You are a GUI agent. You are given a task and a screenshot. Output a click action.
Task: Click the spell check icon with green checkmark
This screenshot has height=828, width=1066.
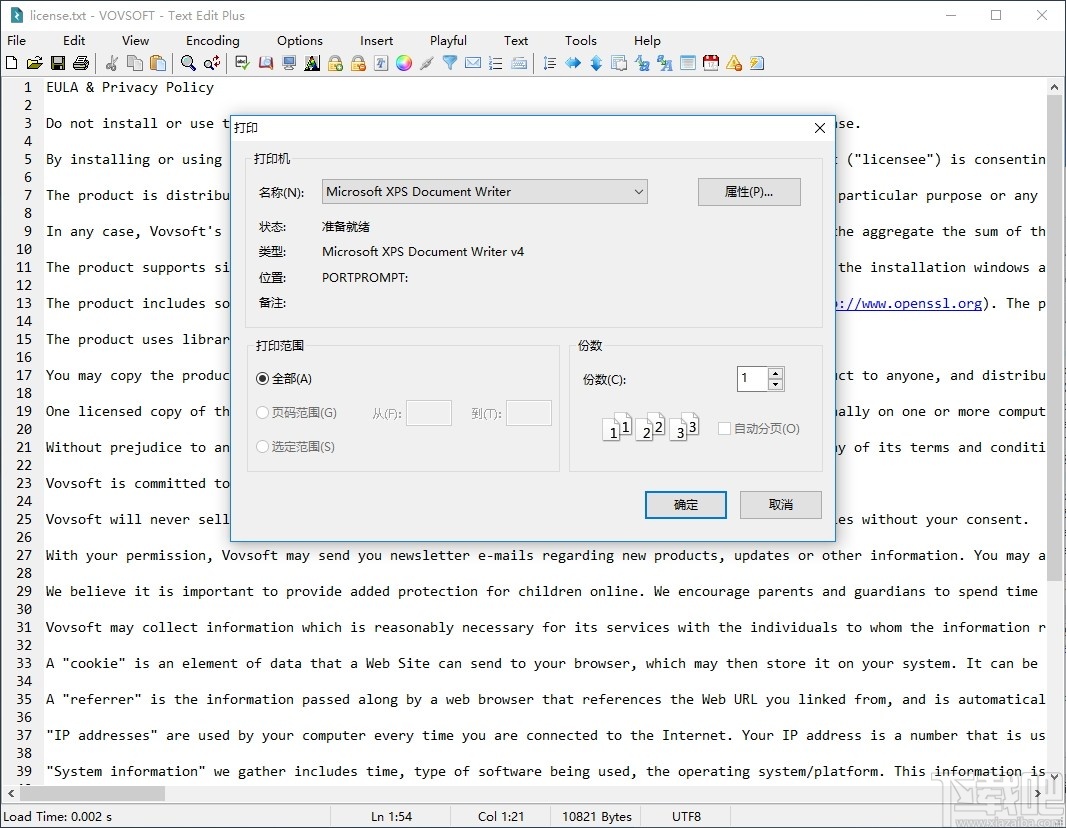tap(243, 63)
